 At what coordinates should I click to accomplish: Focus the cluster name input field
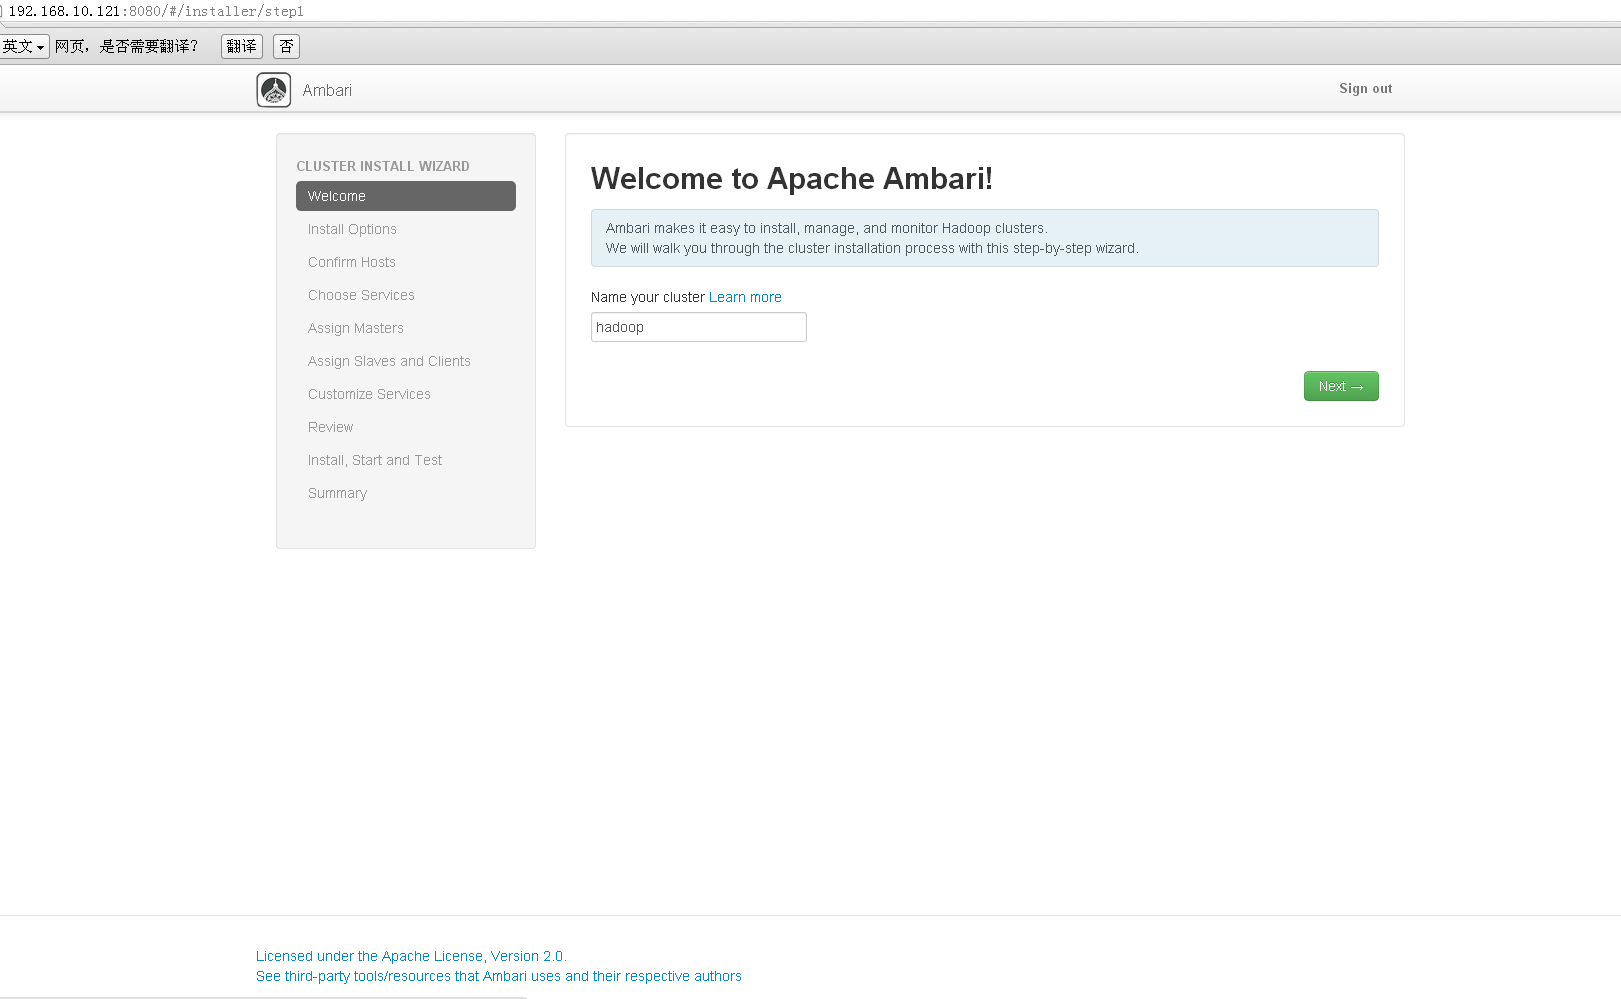[x=698, y=327]
